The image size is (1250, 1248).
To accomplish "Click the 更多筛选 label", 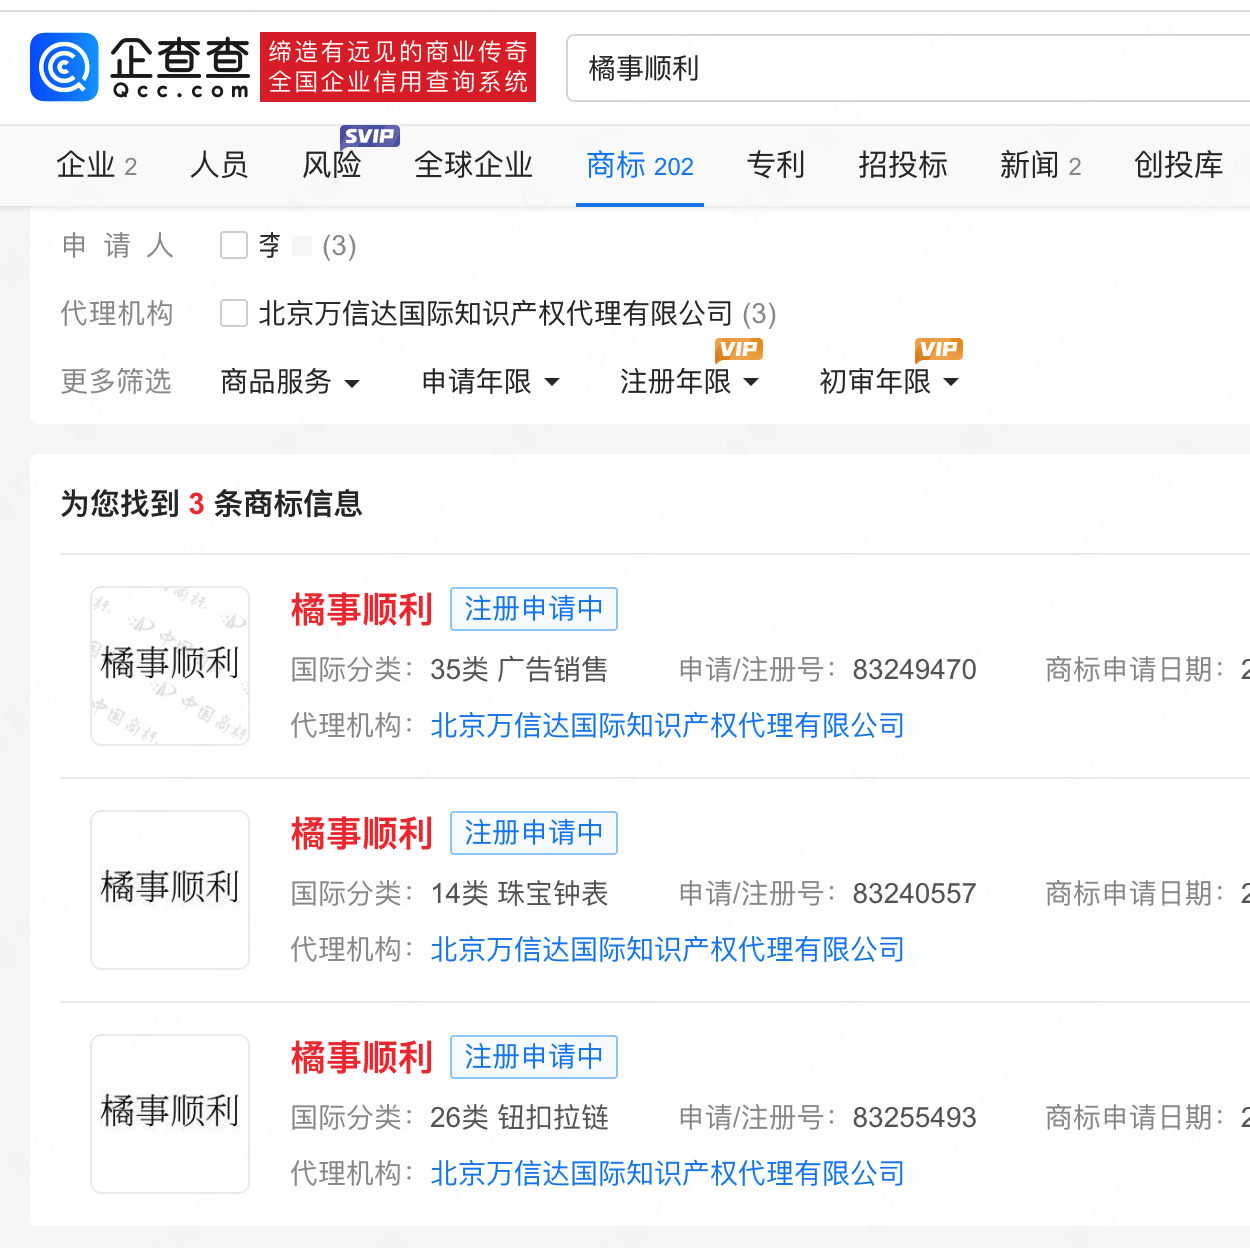I will click(116, 381).
